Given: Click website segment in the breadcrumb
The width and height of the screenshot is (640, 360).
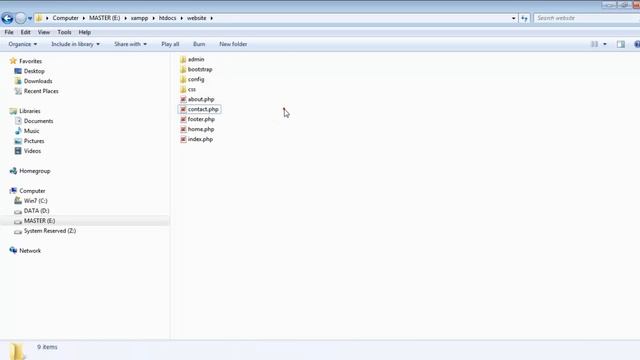Looking at the screenshot, I should (196, 18).
